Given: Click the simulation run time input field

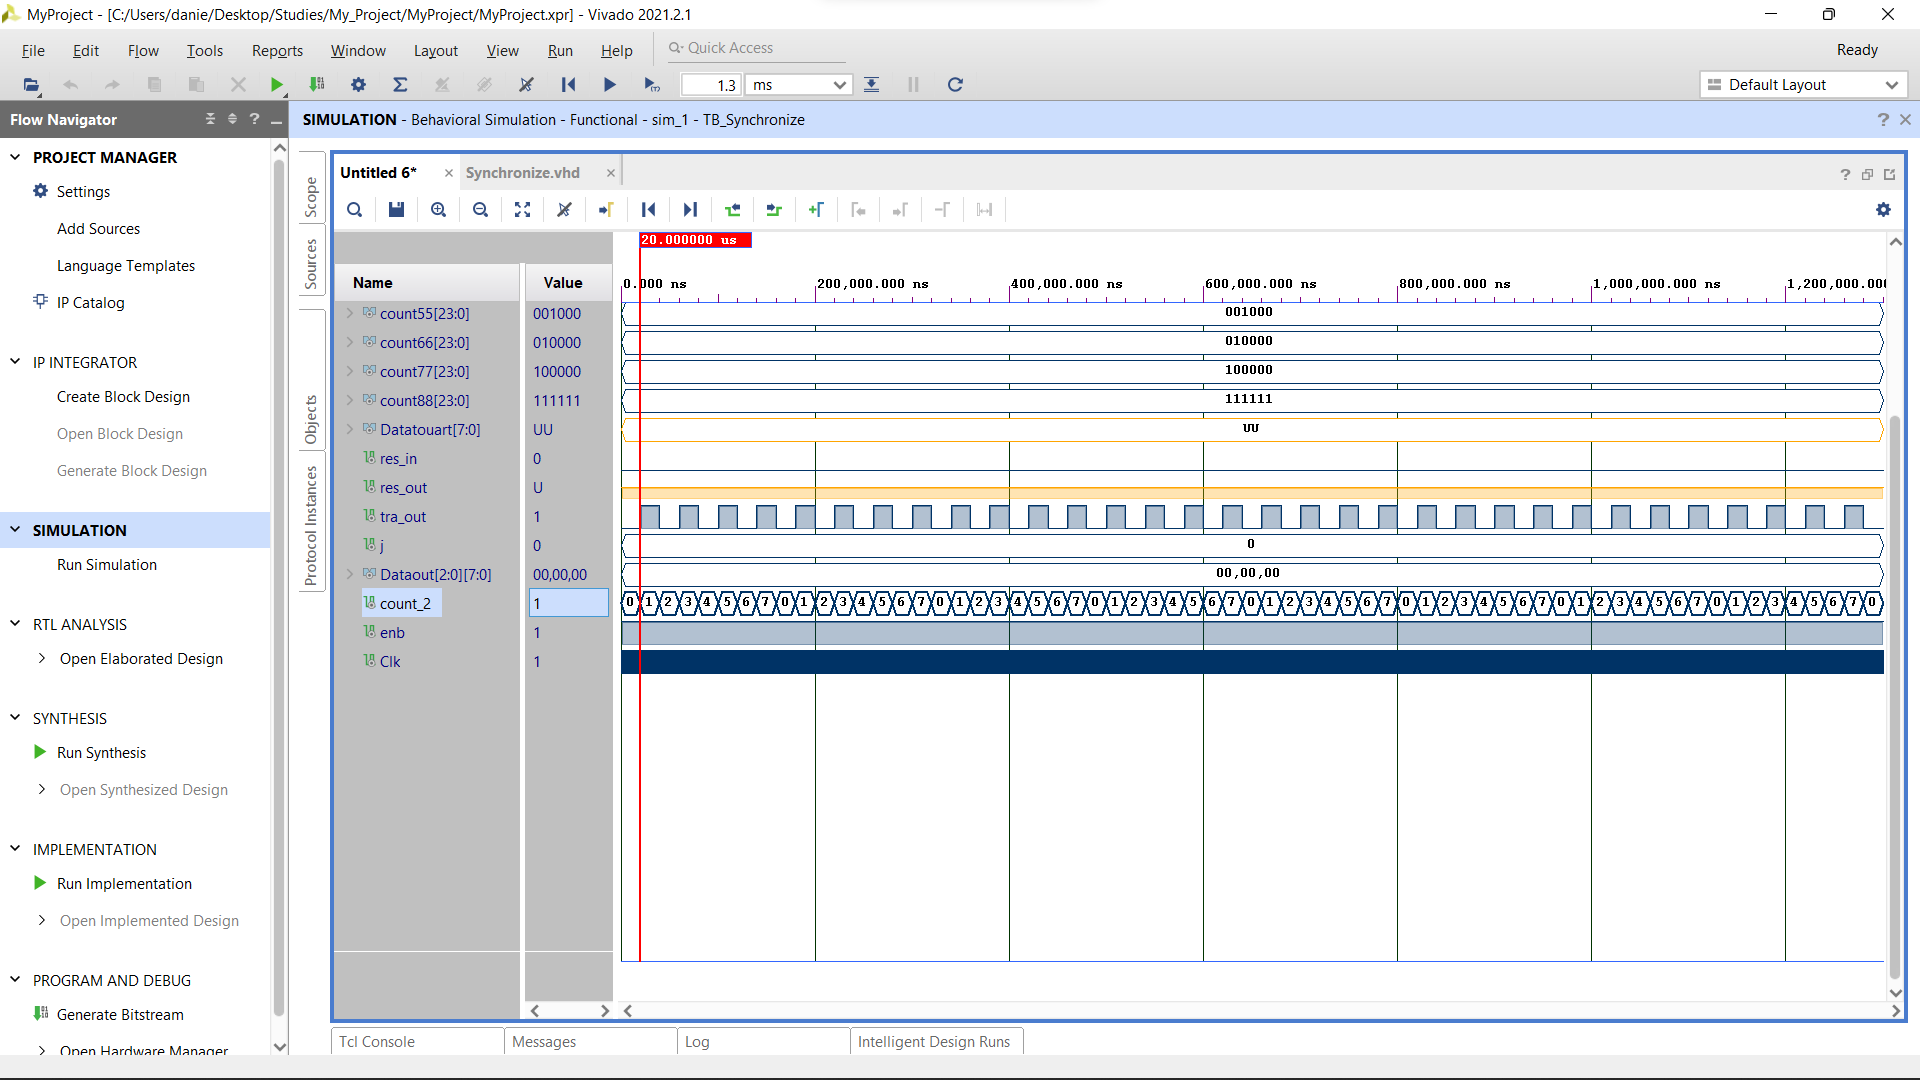Looking at the screenshot, I should coord(710,85).
